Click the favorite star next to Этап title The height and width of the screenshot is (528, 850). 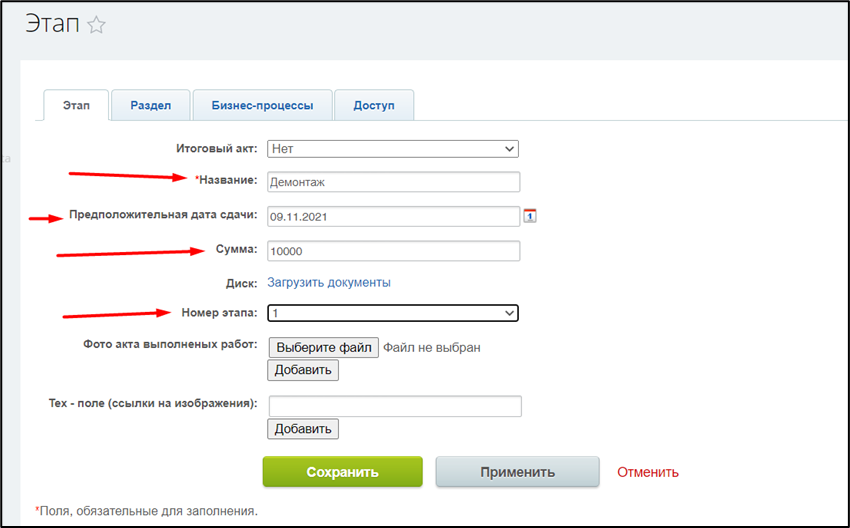(x=96, y=26)
